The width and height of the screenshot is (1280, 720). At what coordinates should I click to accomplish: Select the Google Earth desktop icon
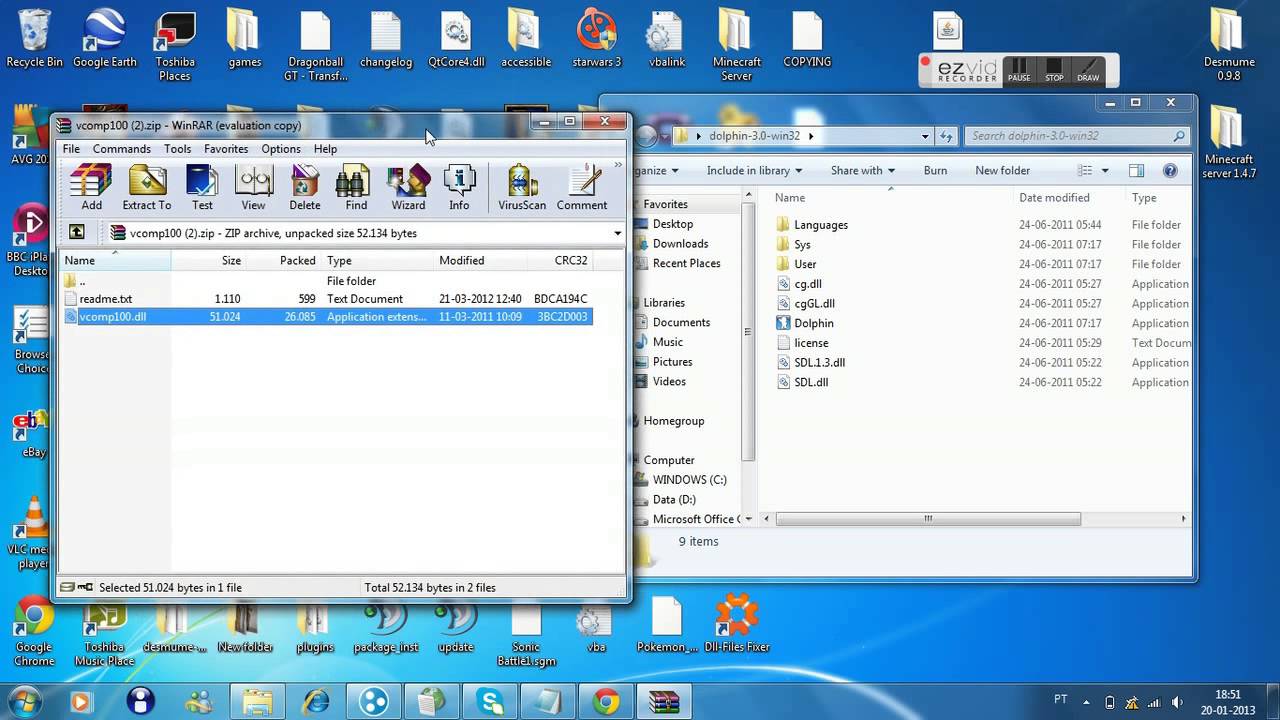pyautogui.click(x=104, y=39)
